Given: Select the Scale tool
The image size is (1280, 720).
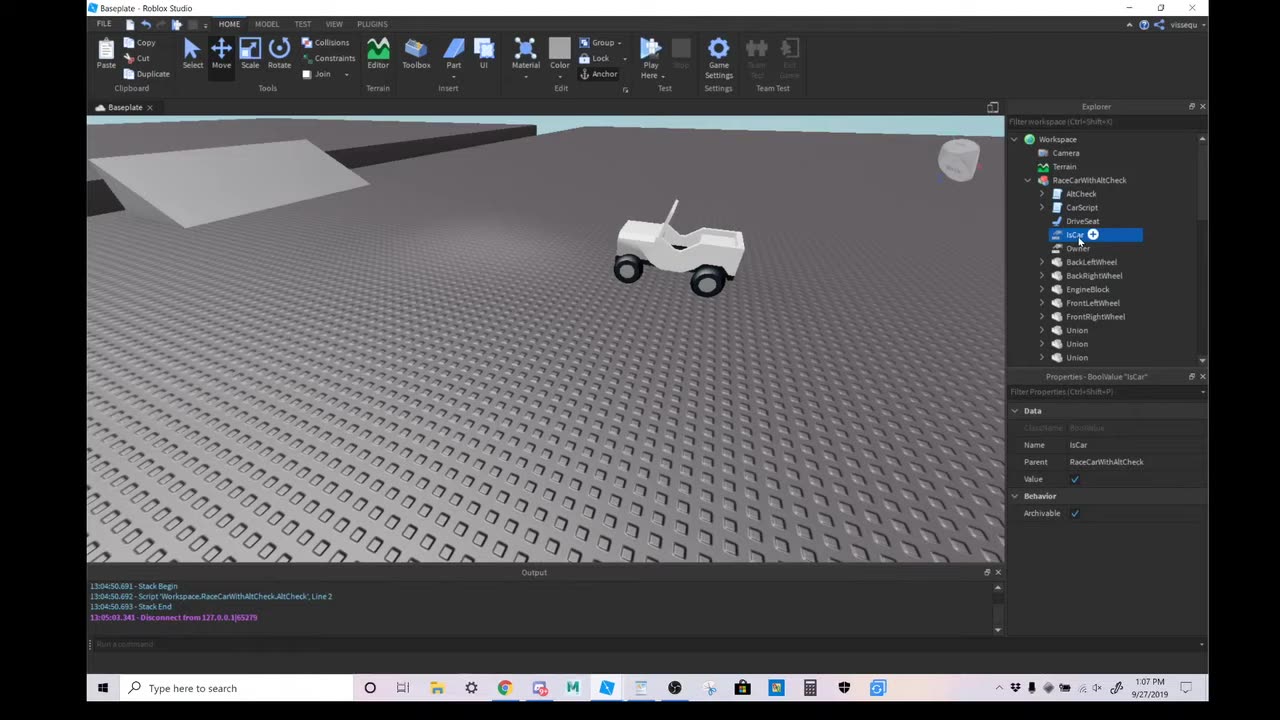Looking at the screenshot, I should (x=250, y=52).
